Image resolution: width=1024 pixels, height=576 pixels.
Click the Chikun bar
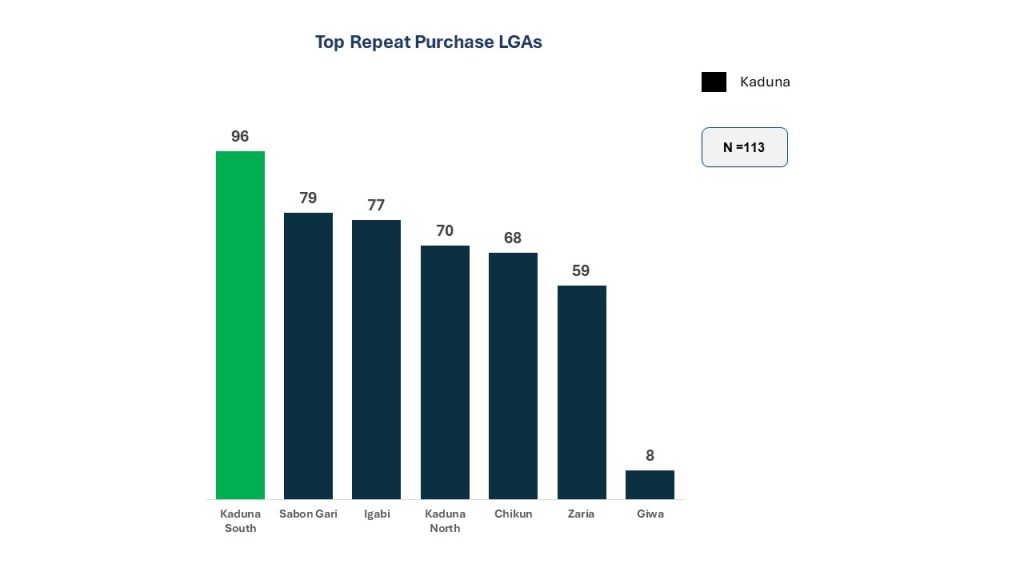(513, 375)
